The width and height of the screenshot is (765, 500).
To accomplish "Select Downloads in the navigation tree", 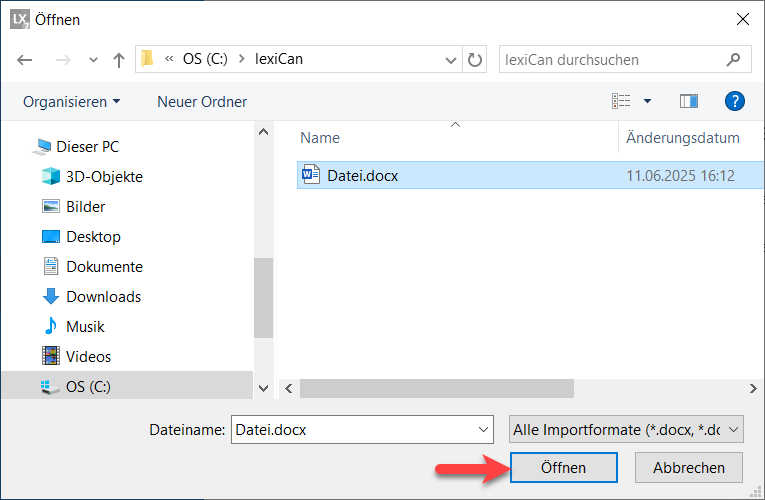I will tap(103, 296).
